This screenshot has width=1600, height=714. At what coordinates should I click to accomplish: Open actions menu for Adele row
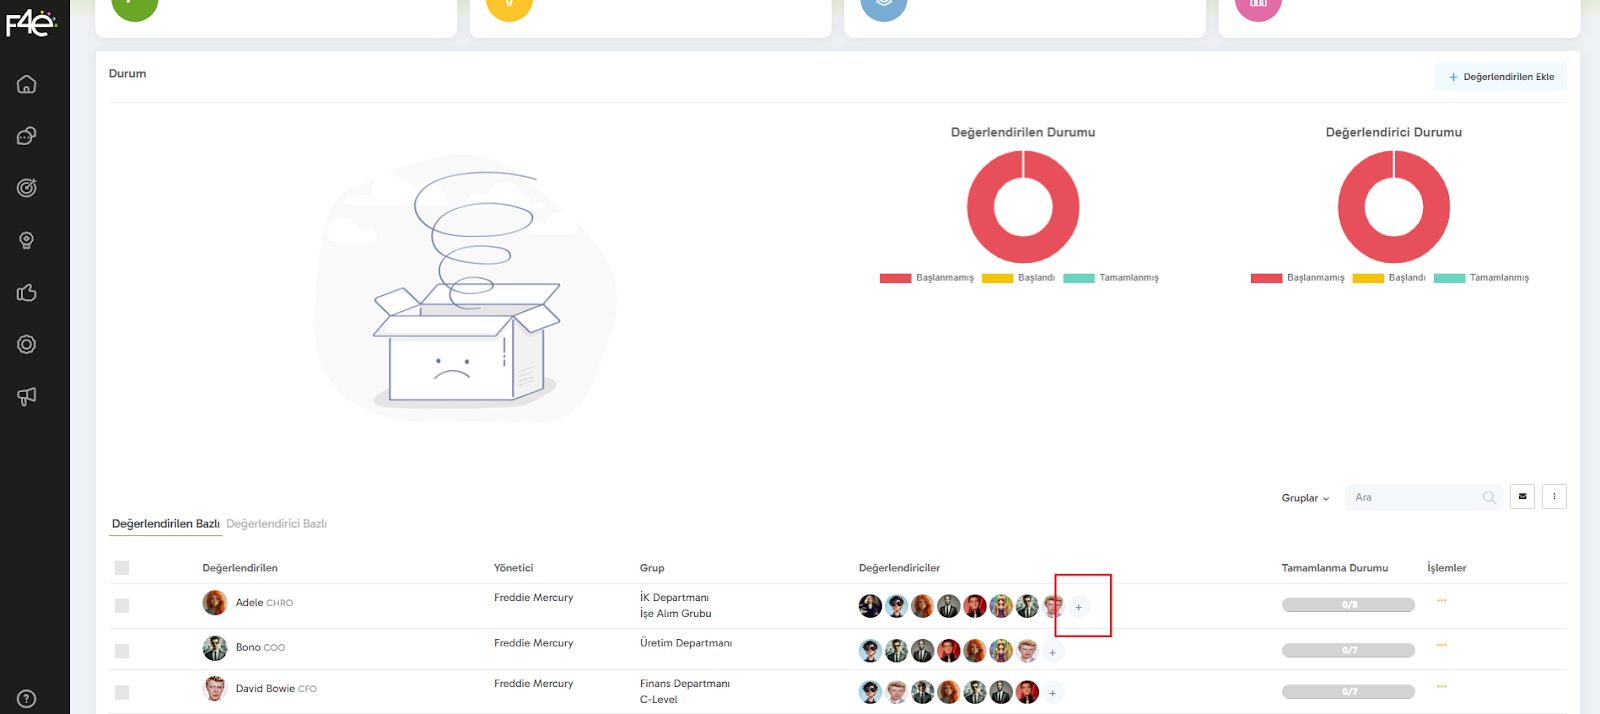[x=1441, y=601]
